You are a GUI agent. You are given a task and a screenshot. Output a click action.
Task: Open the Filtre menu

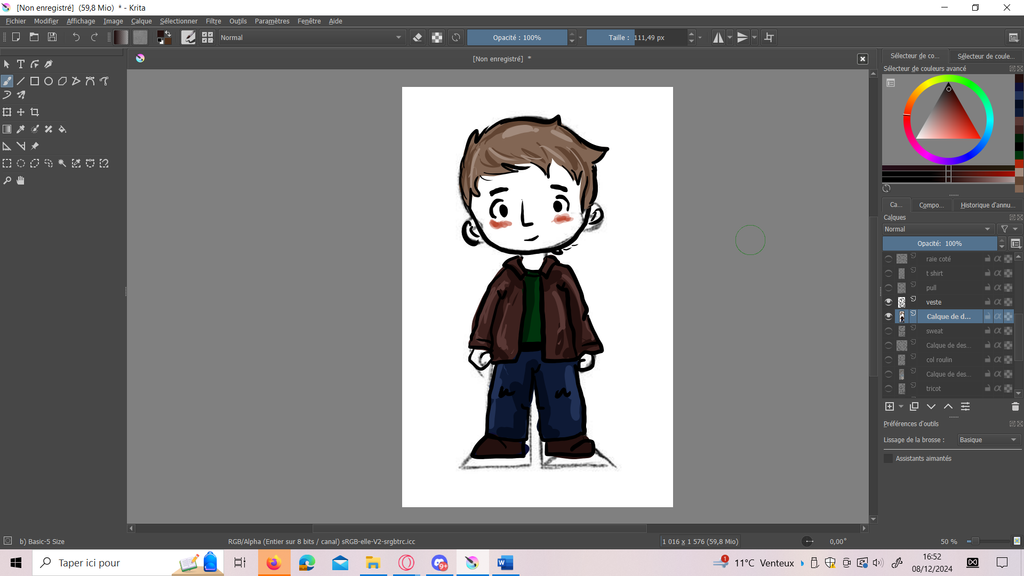pos(213,21)
